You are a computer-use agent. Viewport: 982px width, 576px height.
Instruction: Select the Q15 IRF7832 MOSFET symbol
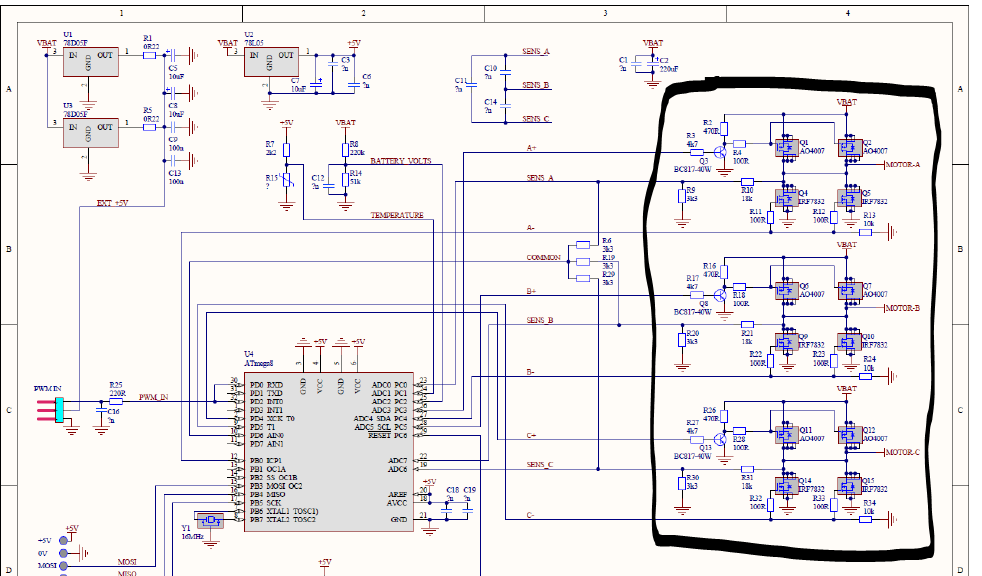pyautogui.click(x=850, y=486)
